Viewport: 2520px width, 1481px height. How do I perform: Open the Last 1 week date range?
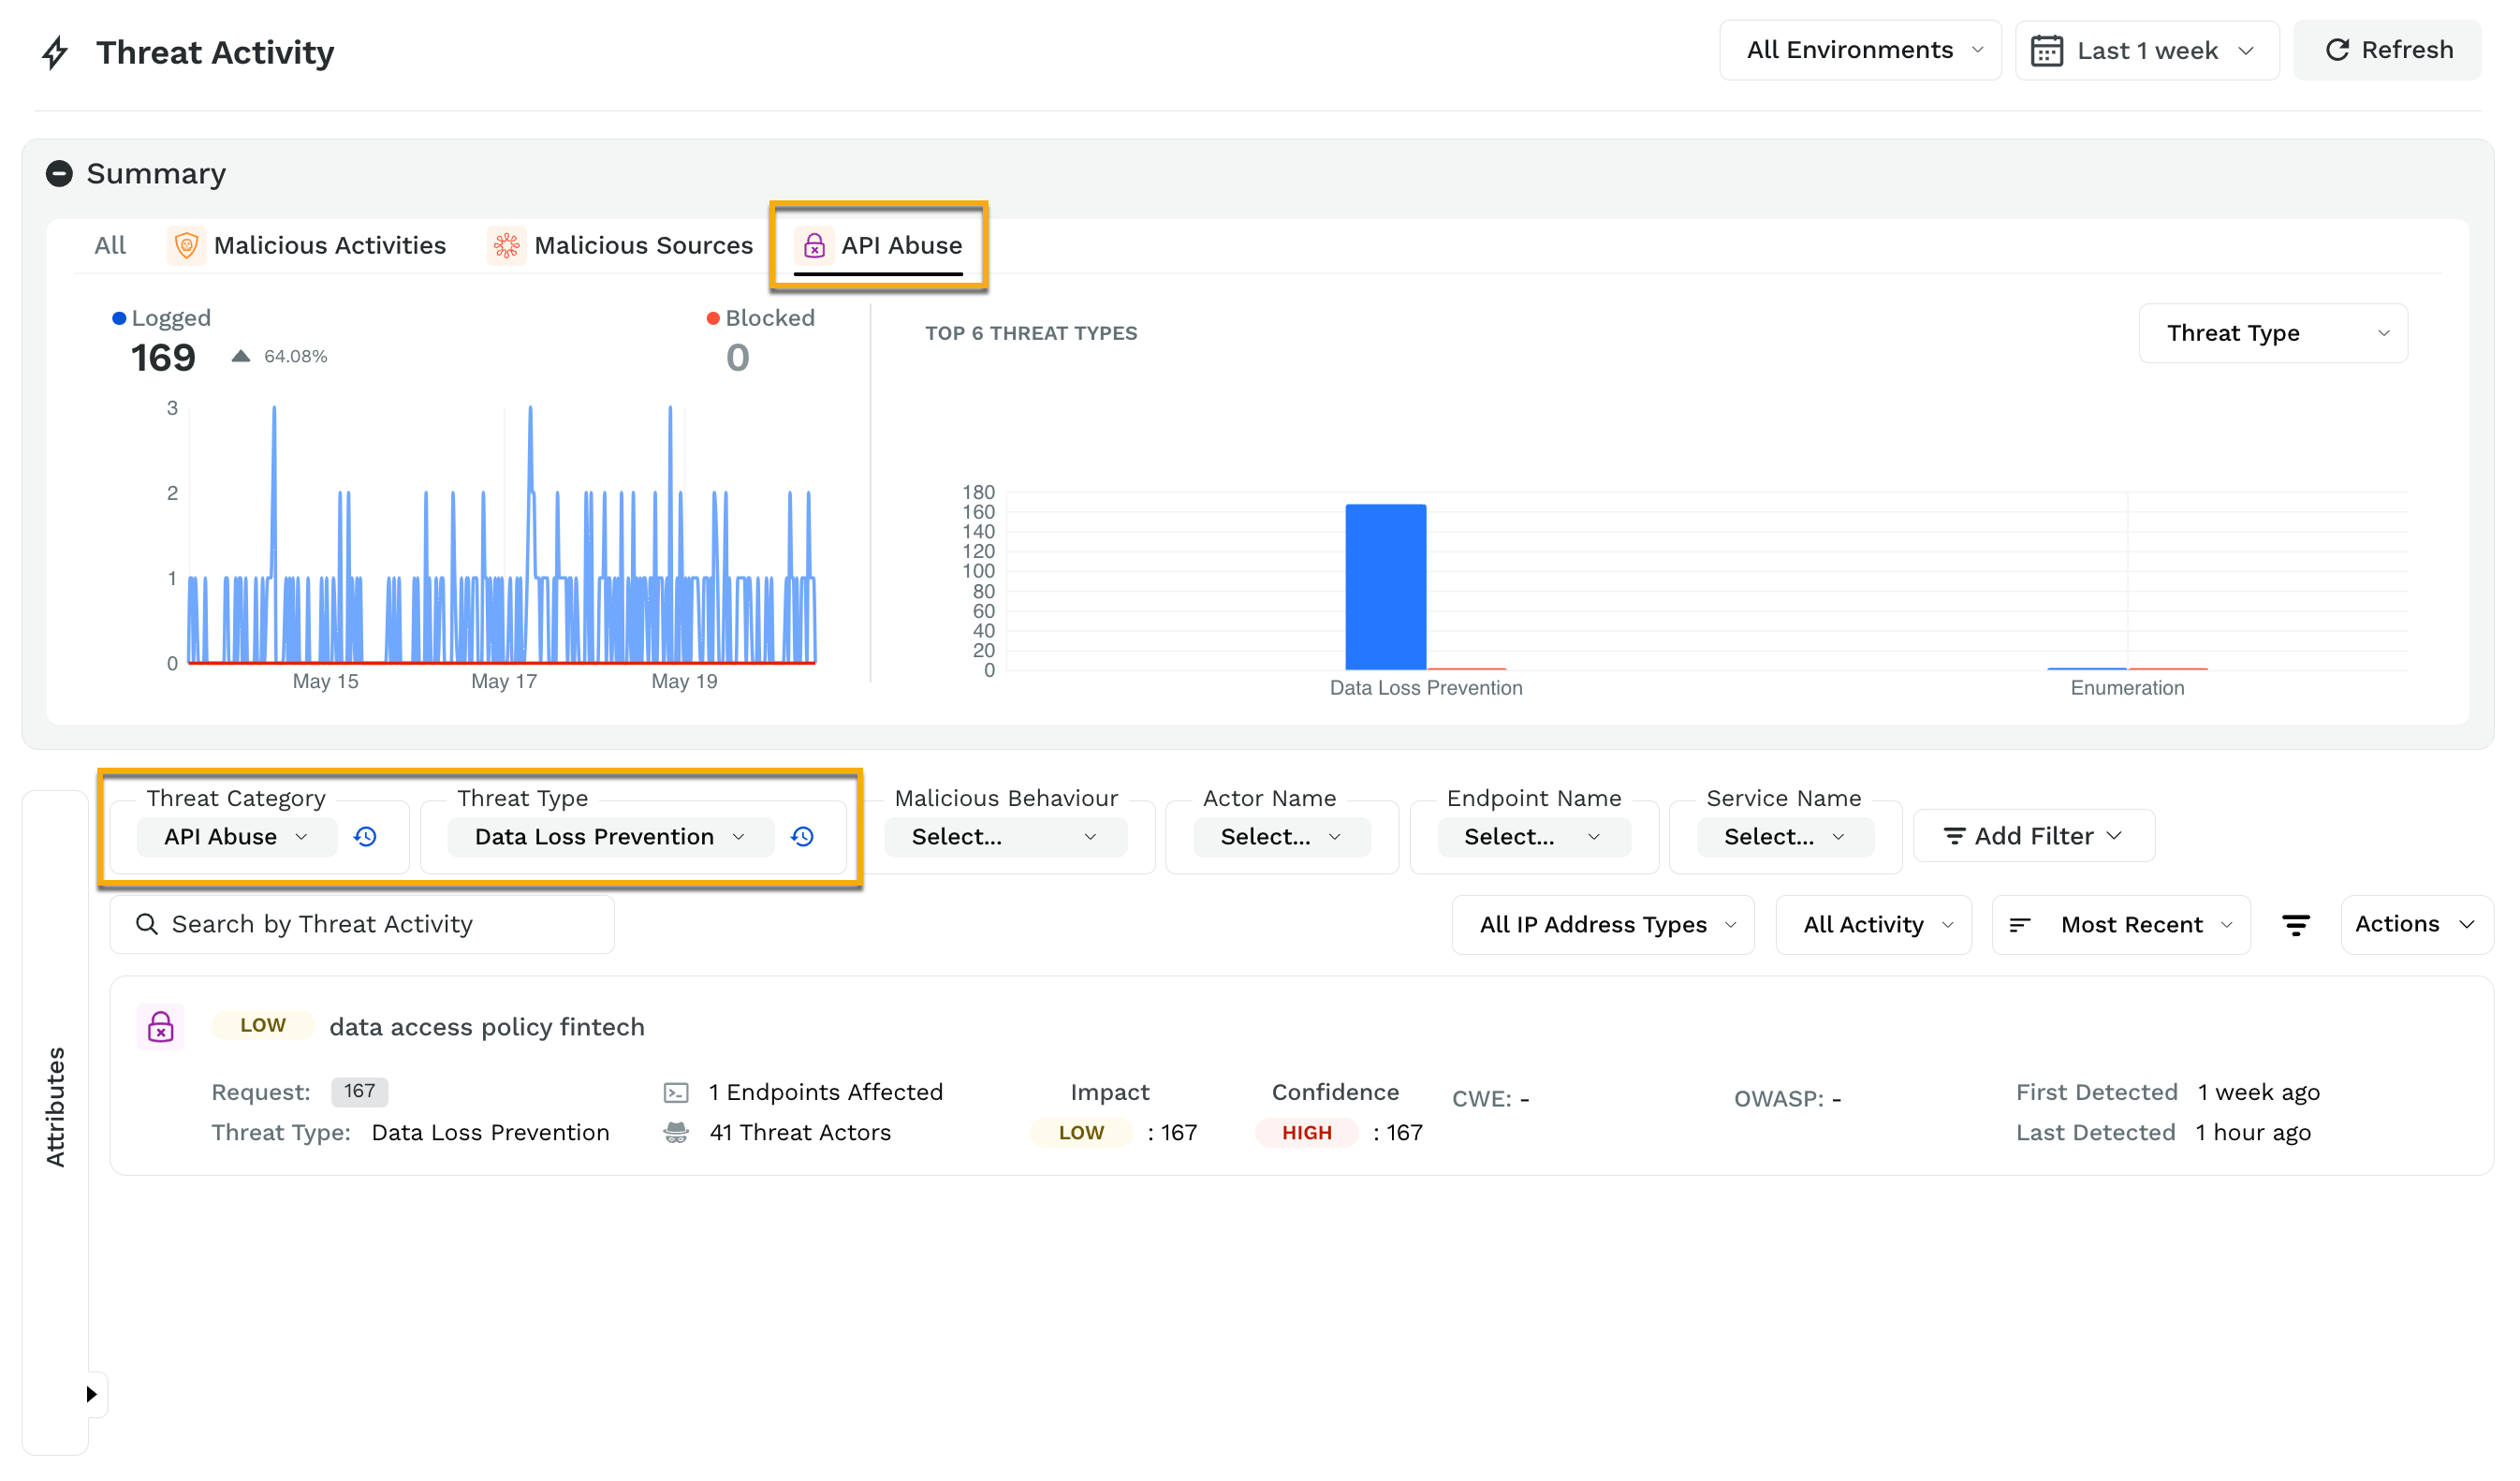point(2147,50)
